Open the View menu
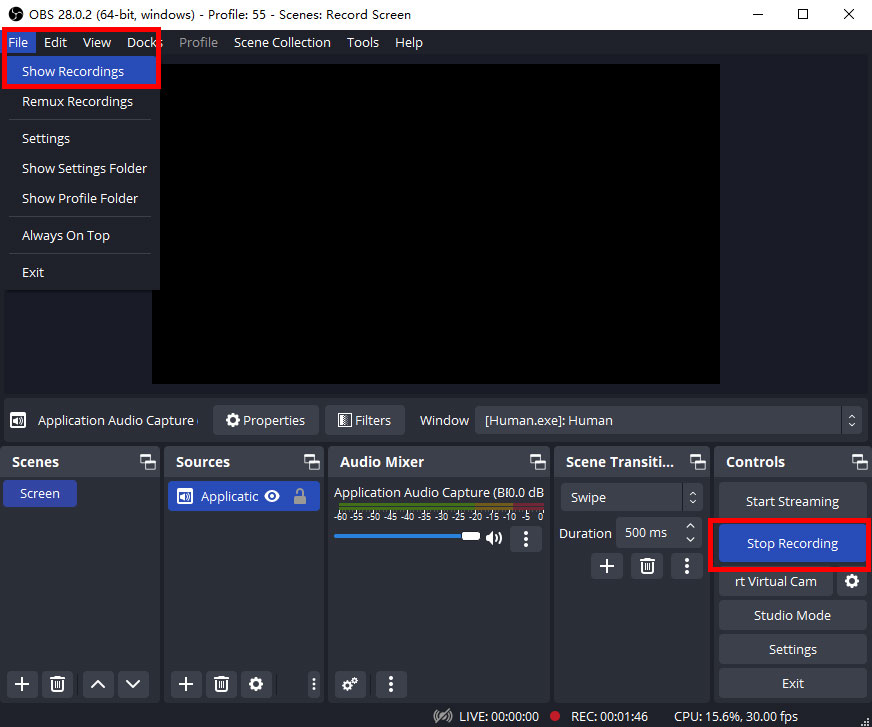This screenshot has height=727, width=872. [97, 42]
